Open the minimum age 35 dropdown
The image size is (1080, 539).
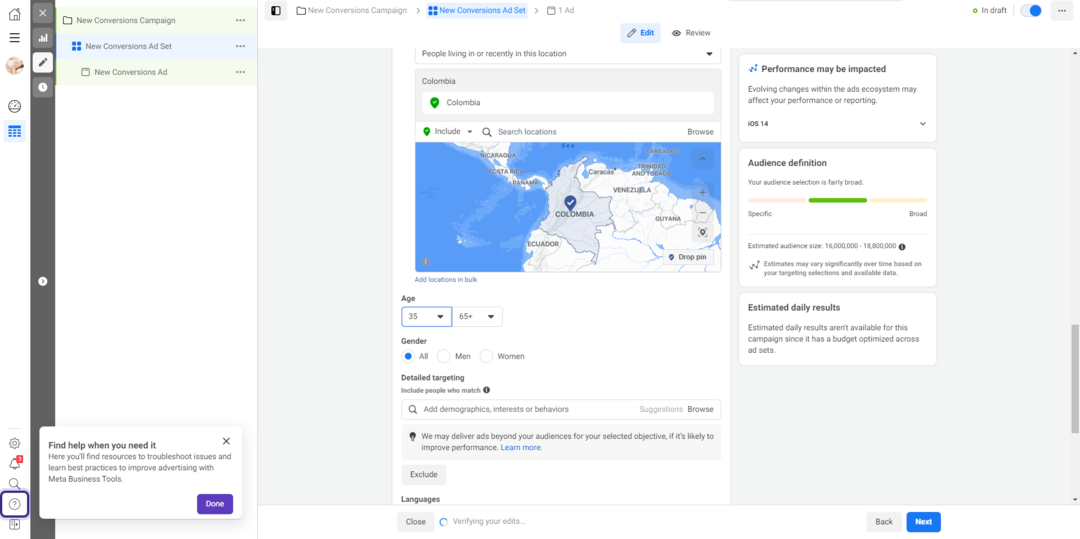click(x=426, y=317)
